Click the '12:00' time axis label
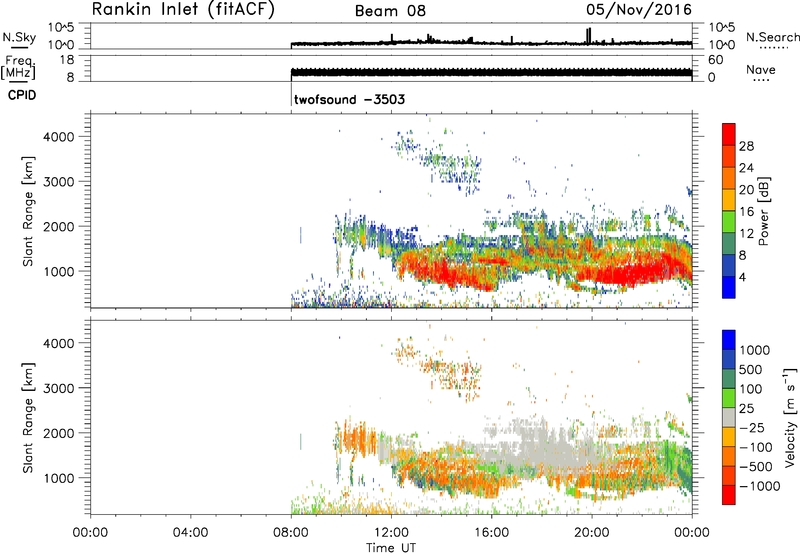 [x=391, y=533]
